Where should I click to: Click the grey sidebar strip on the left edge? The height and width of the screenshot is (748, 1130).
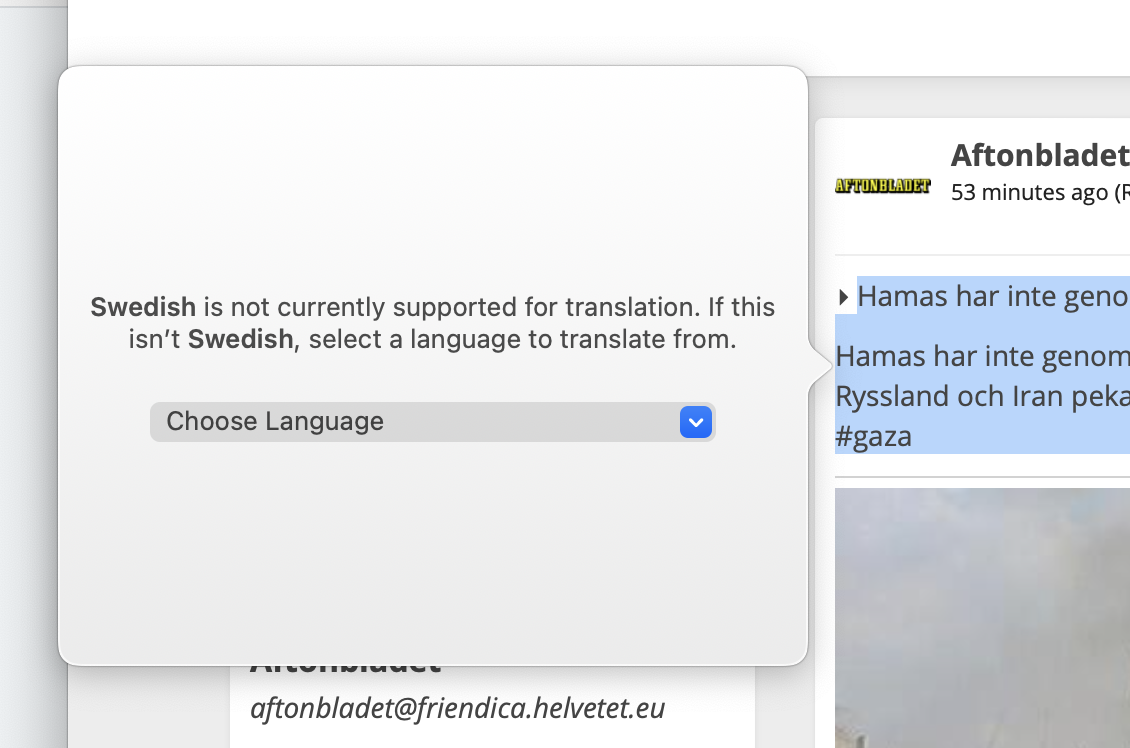(x=33, y=374)
